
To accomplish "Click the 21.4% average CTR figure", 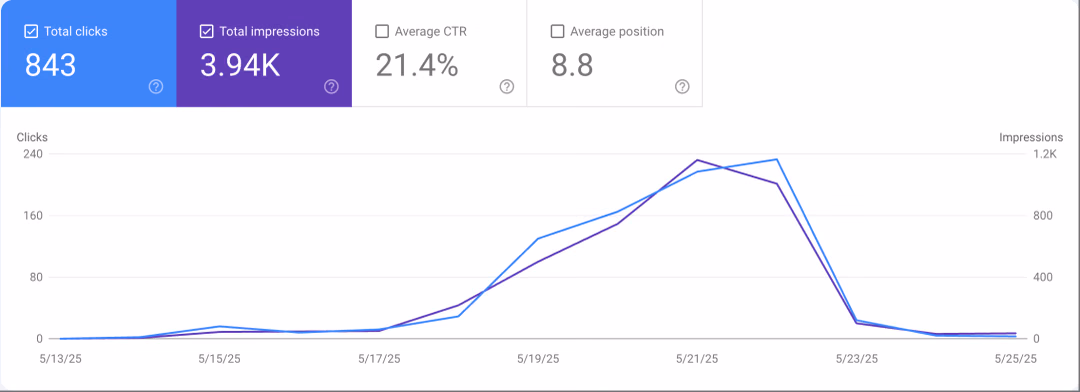I will click(x=417, y=65).
